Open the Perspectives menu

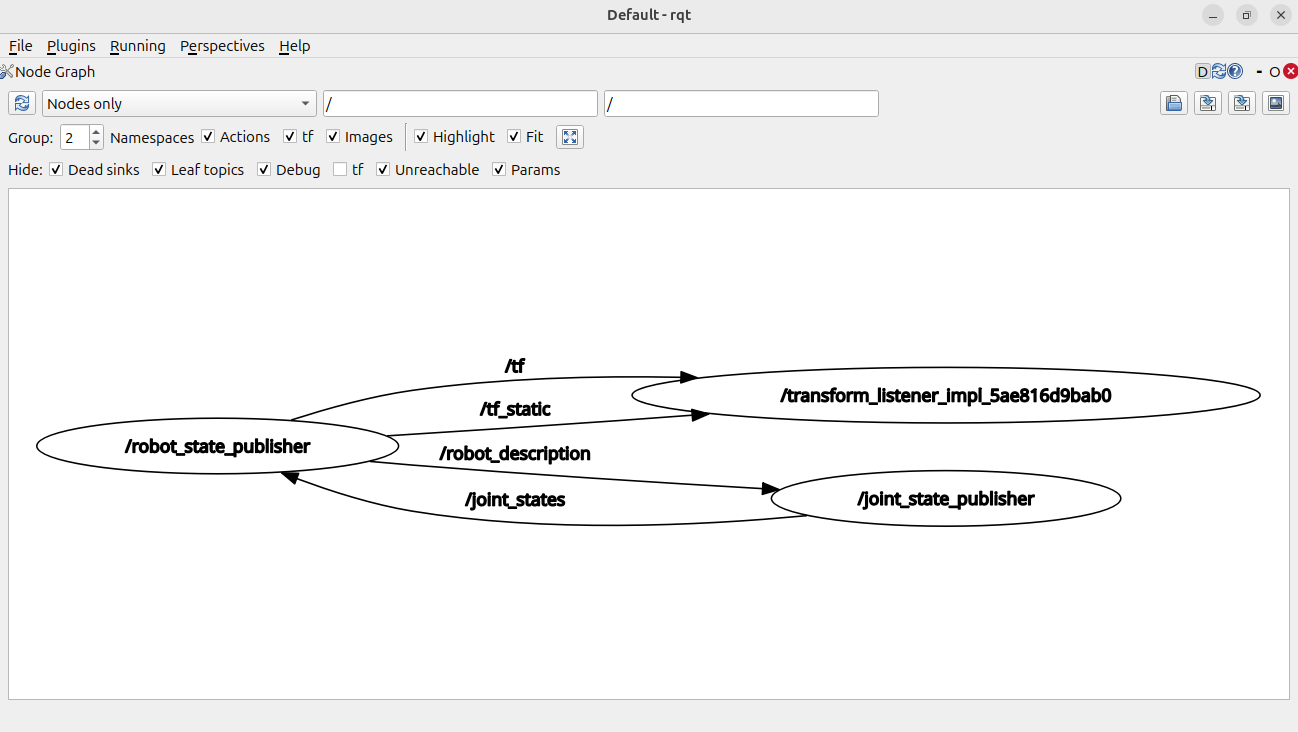pos(222,45)
